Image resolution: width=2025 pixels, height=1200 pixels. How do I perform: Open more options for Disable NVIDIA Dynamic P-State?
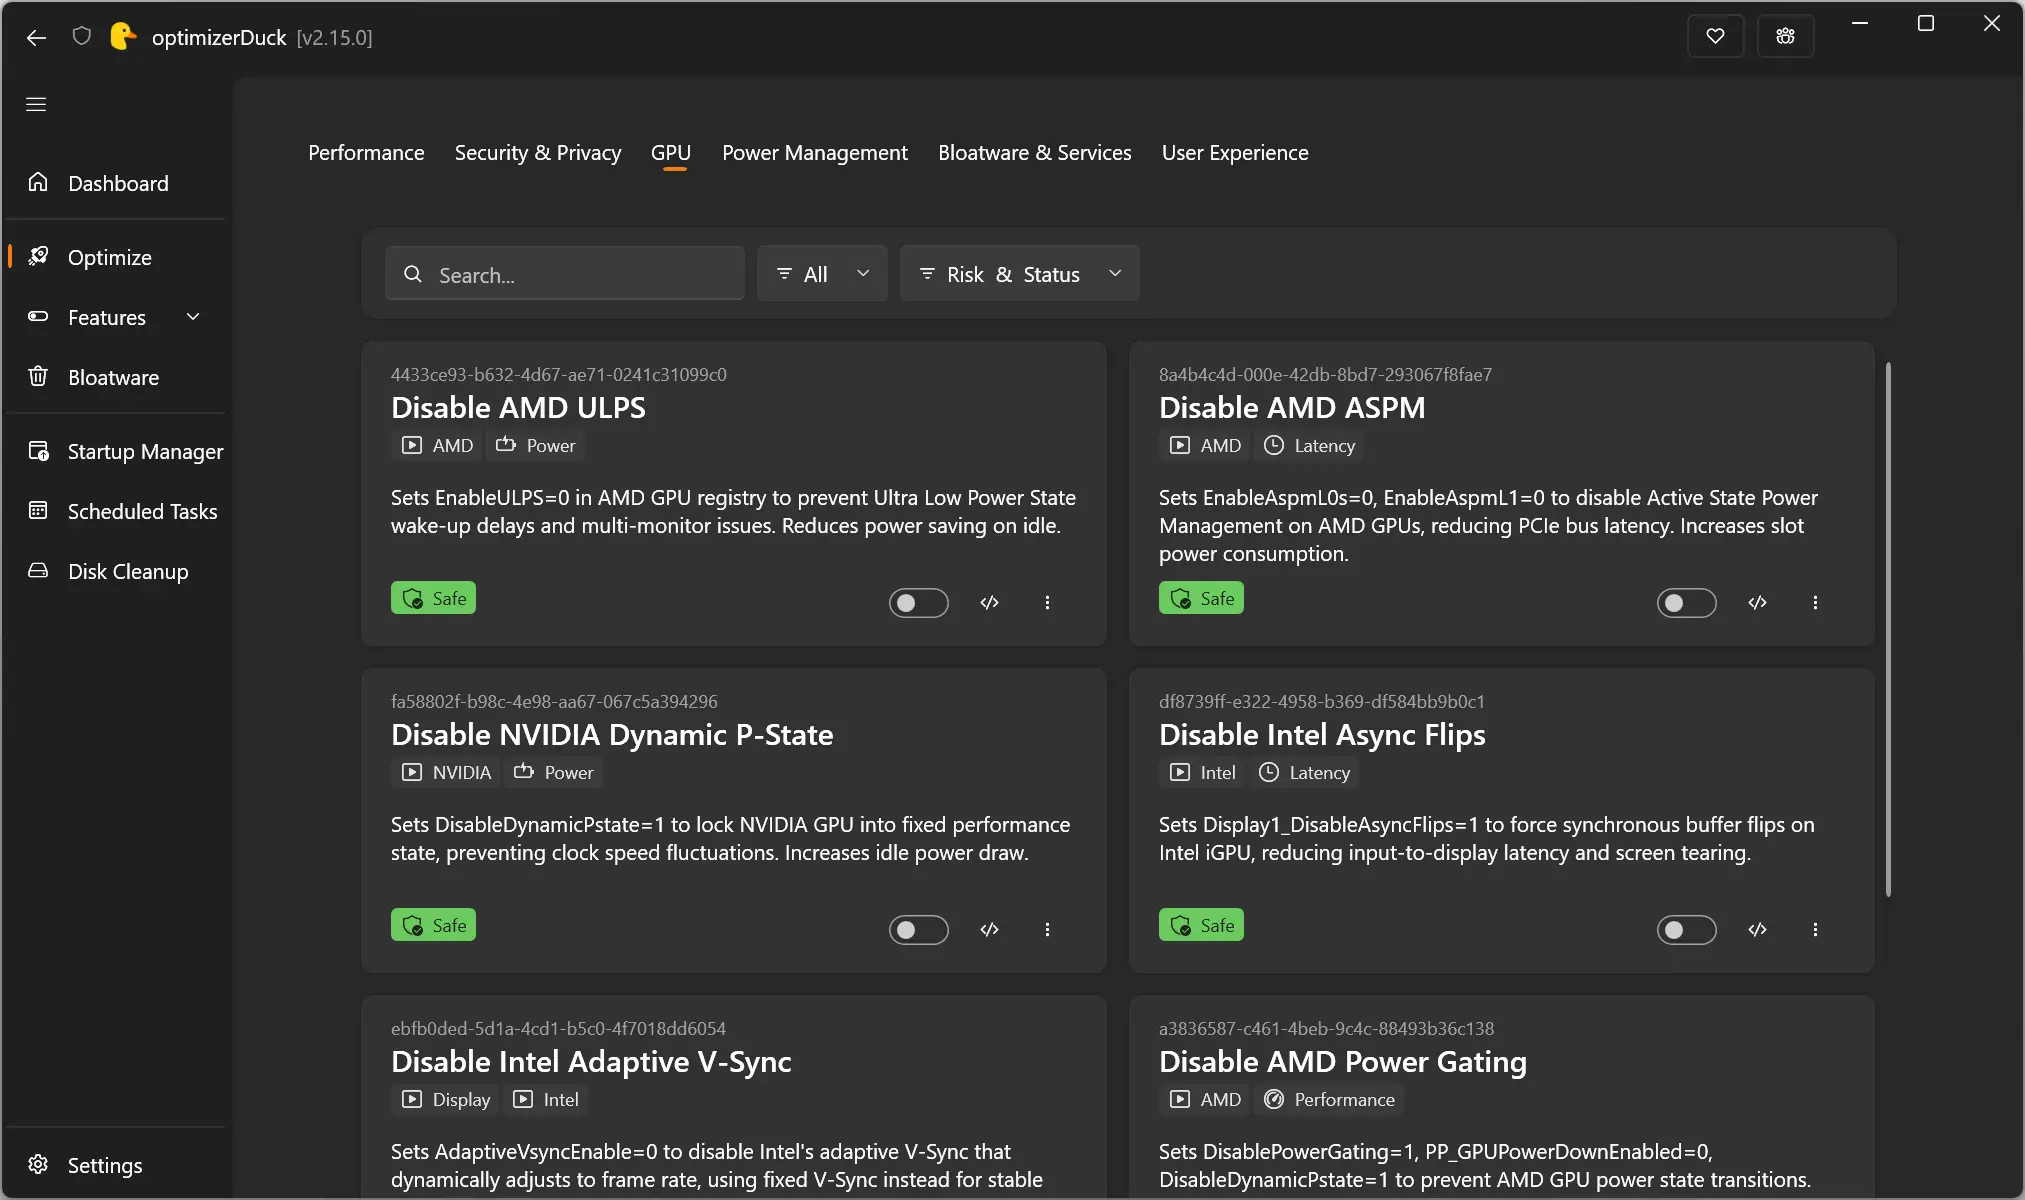[x=1047, y=929]
